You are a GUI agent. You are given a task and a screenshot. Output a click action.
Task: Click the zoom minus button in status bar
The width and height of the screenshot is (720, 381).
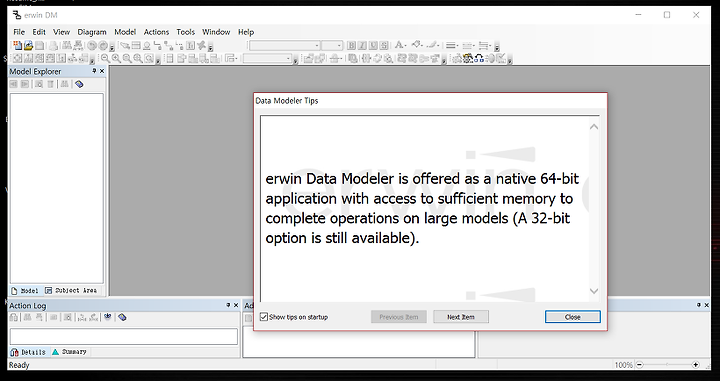click(x=640, y=365)
